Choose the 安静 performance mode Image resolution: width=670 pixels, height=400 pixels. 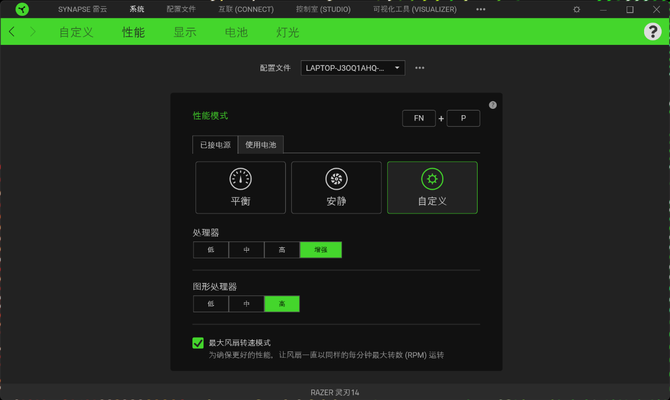[x=336, y=188]
